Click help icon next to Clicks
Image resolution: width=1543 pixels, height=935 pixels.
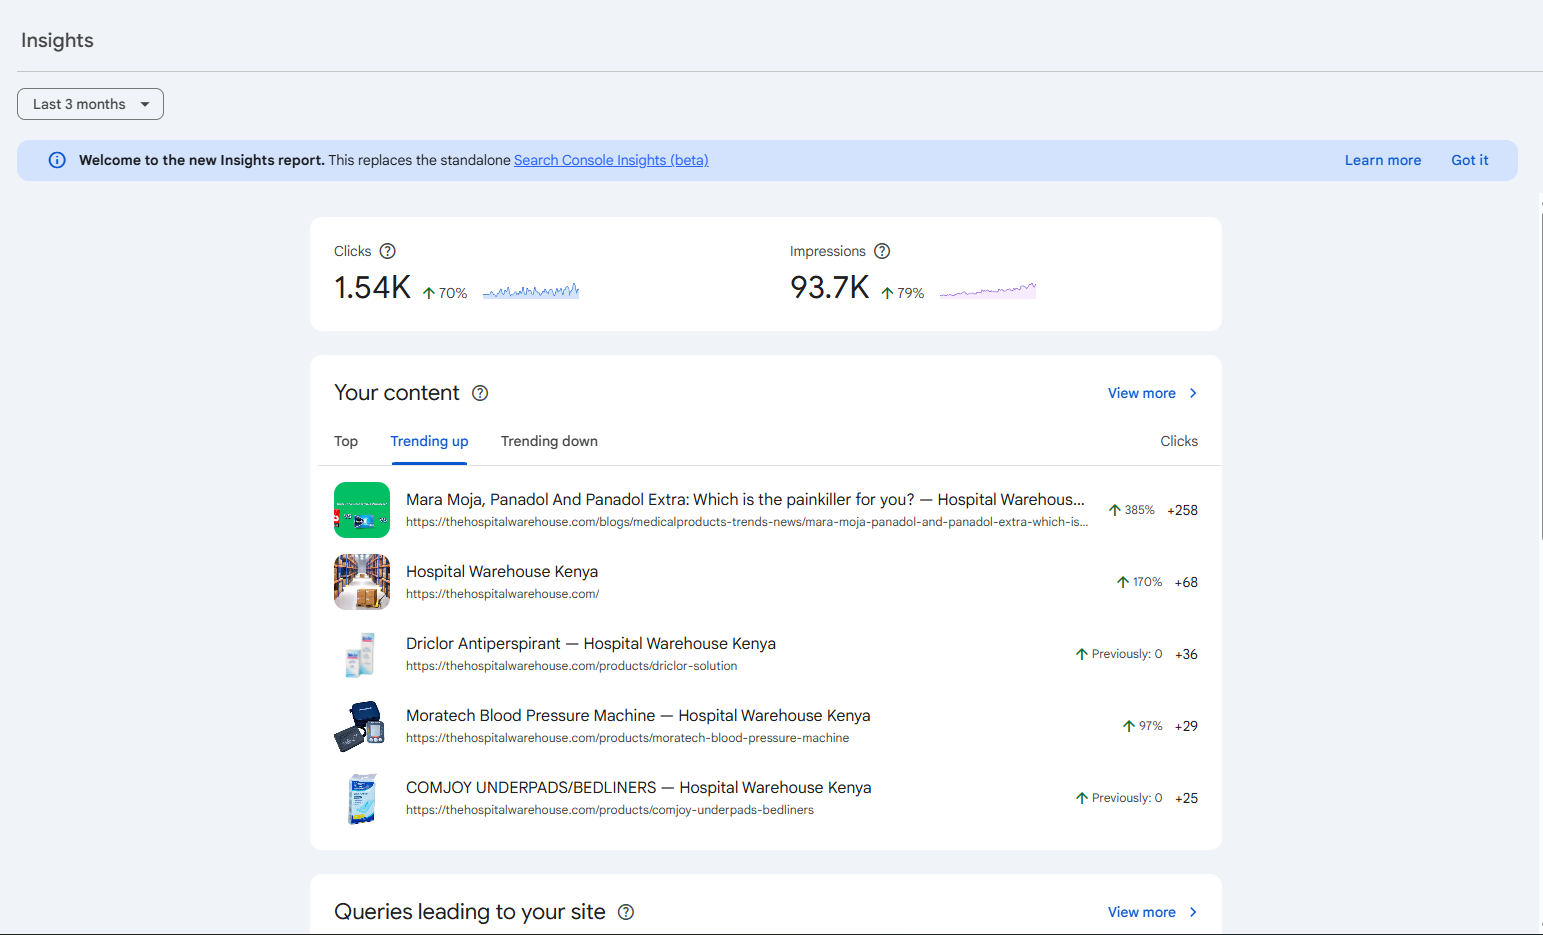[x=388, y=251]
